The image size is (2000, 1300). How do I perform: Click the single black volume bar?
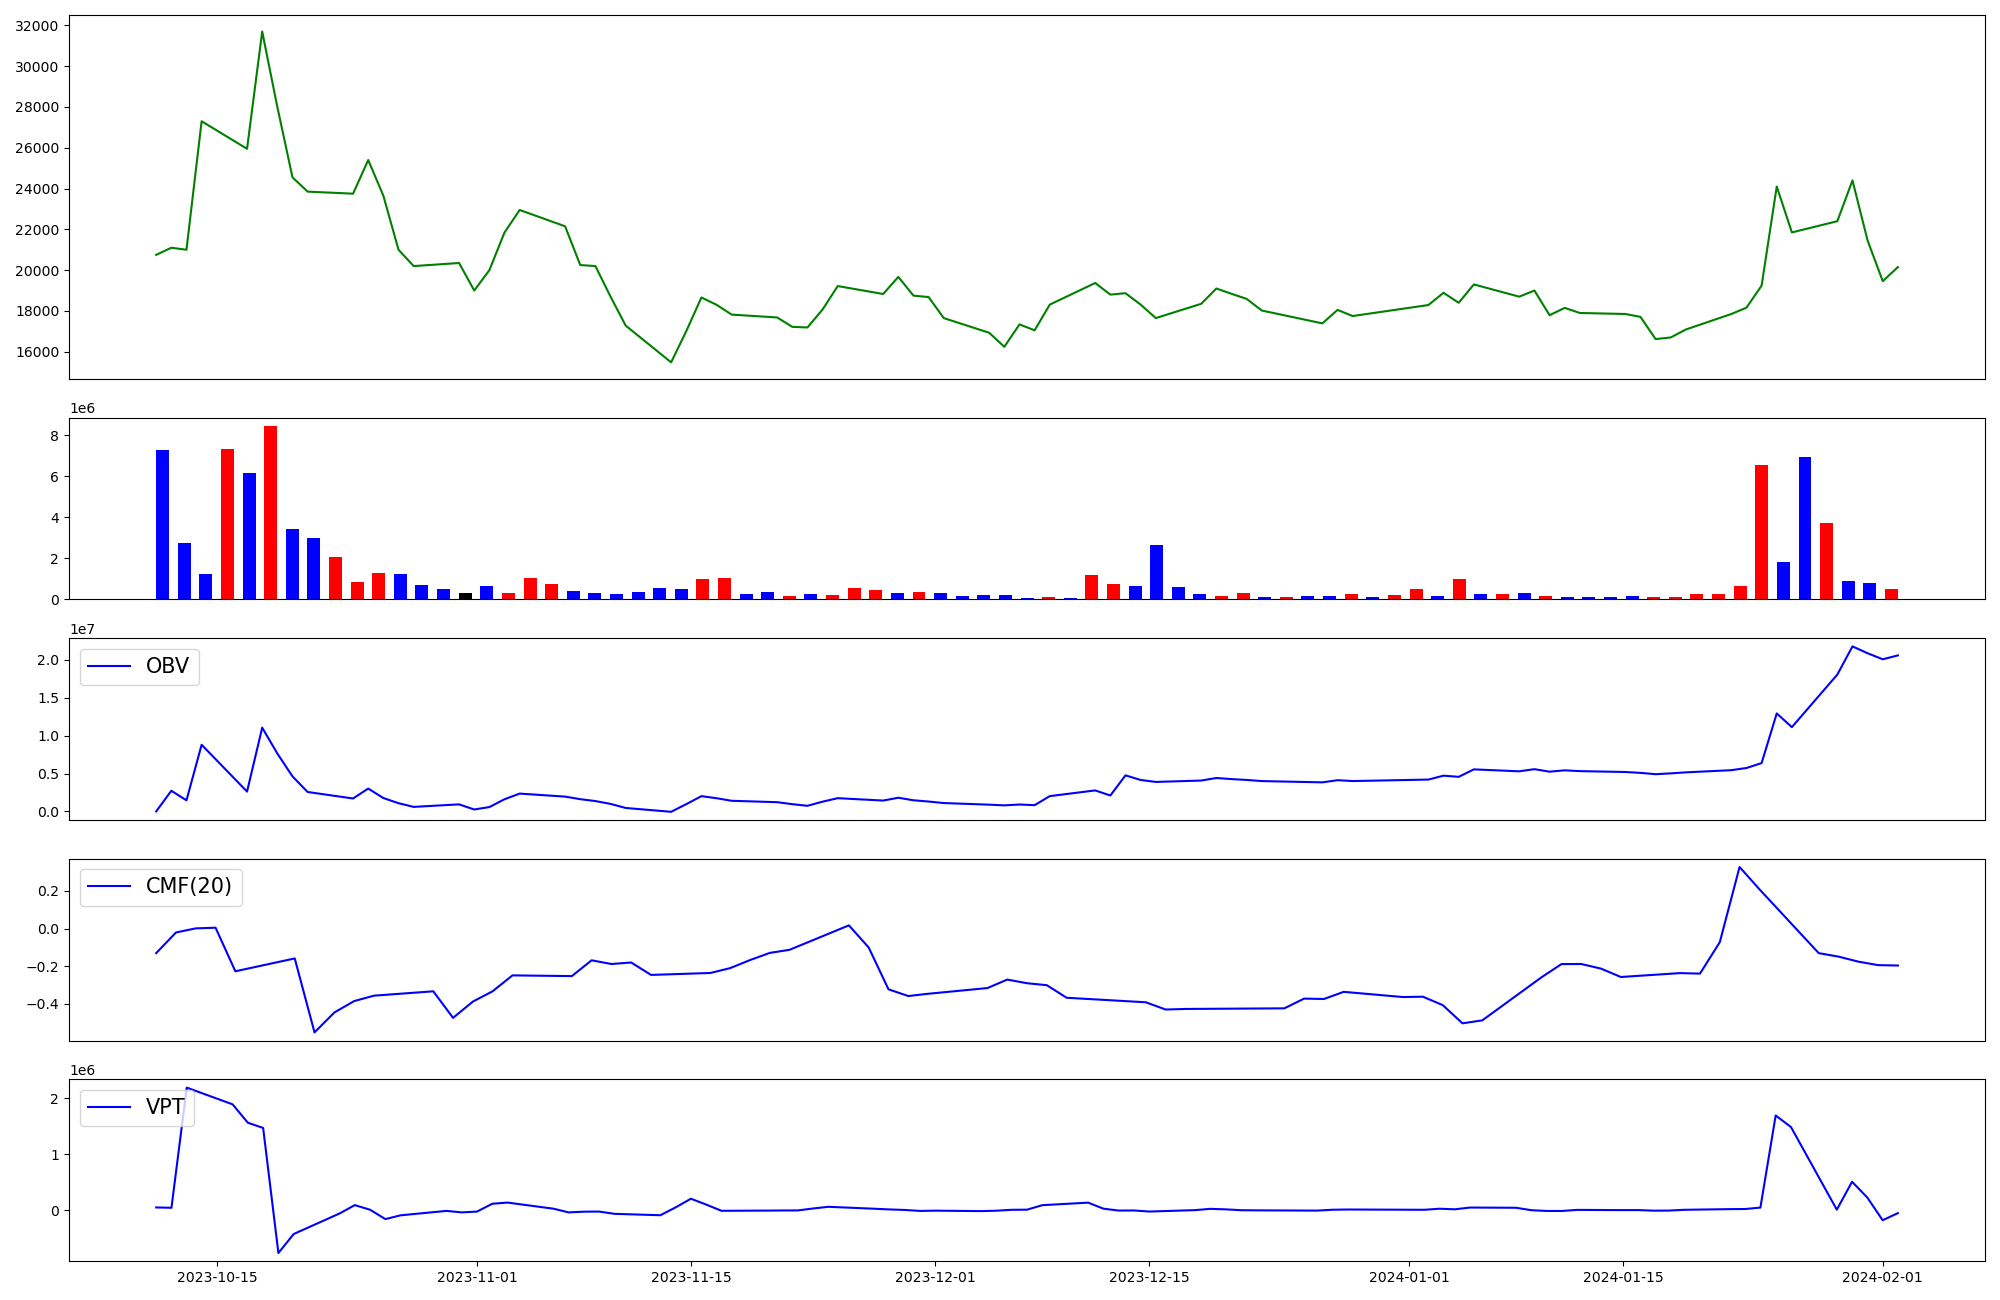click(465, 596)
